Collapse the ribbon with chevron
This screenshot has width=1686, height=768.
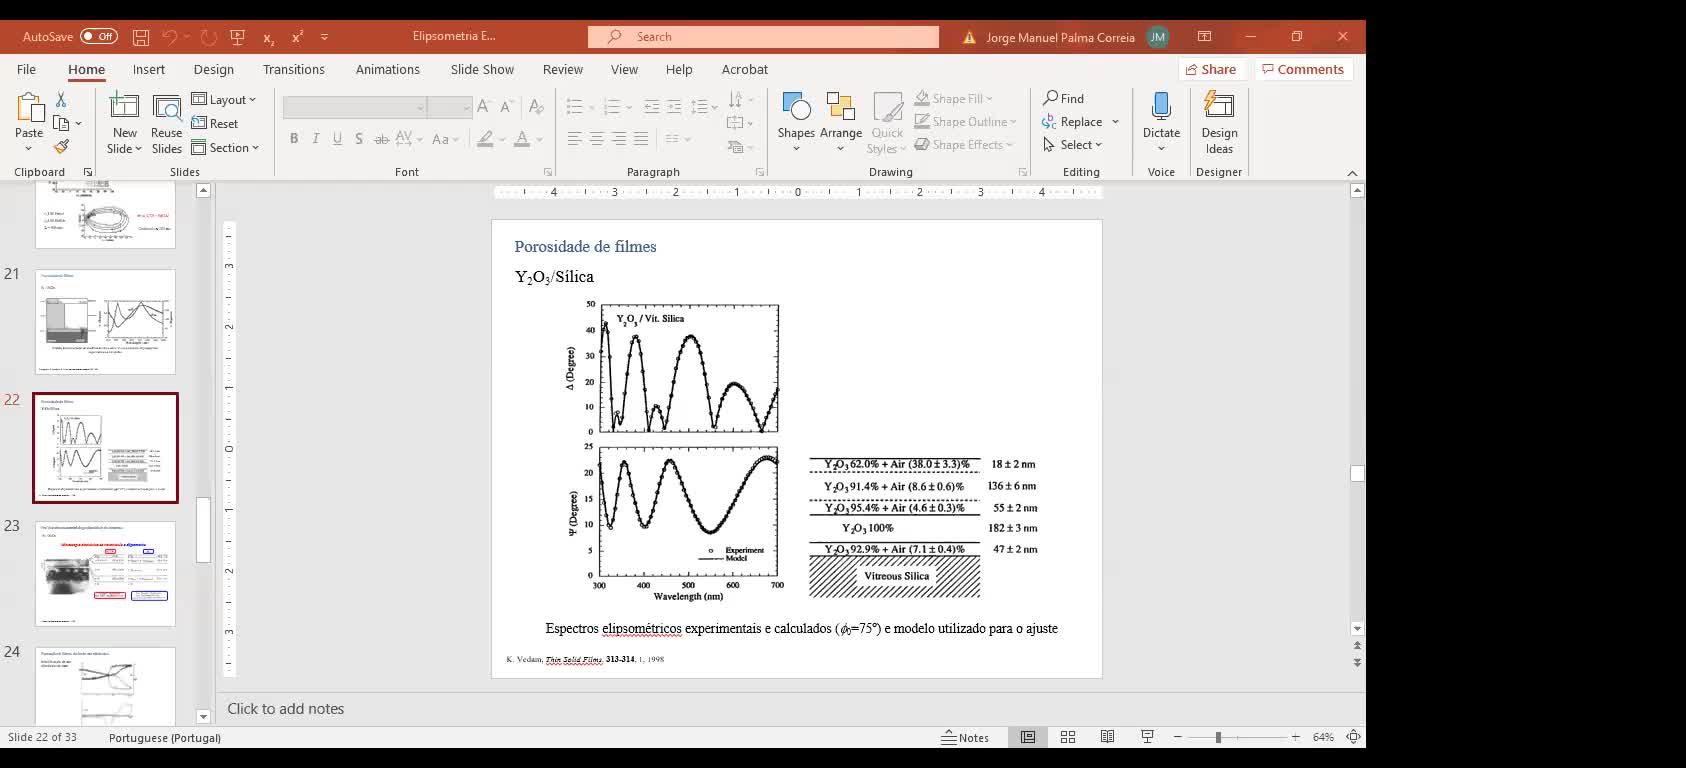[1352, 173]
